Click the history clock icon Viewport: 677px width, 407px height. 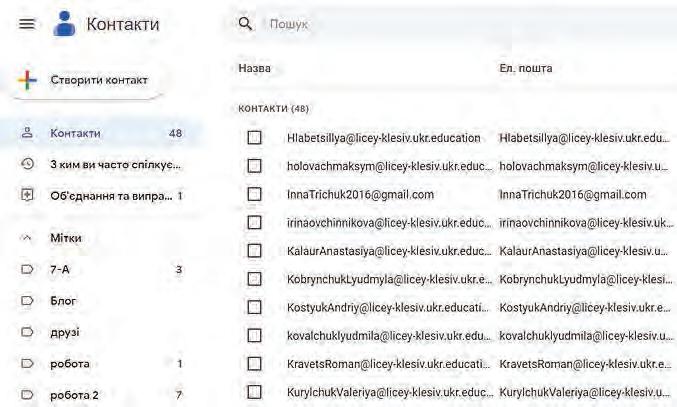(x=27, y=164)
